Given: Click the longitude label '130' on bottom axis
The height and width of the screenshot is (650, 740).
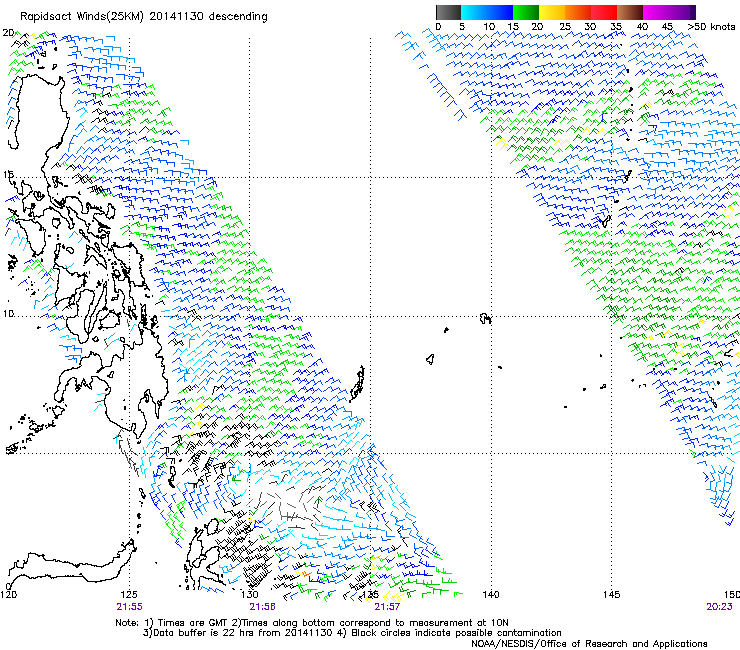Looking at the screenshot, I should [x=249, y=594].
